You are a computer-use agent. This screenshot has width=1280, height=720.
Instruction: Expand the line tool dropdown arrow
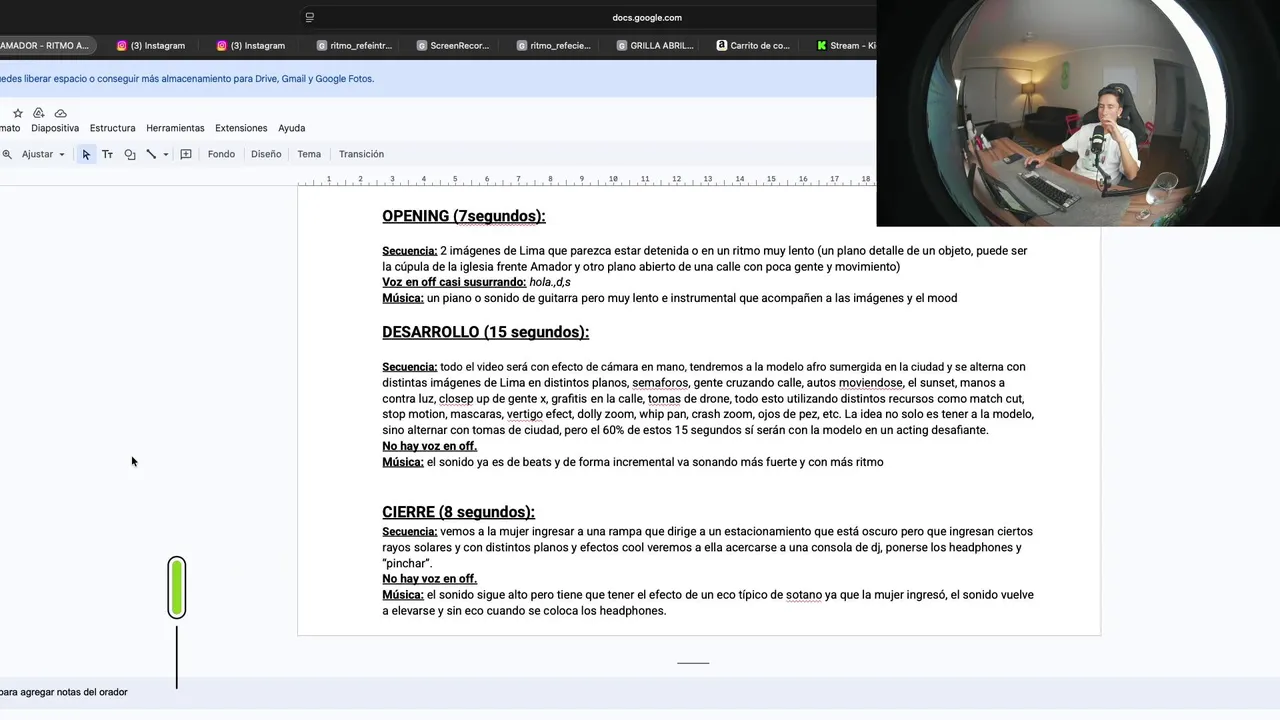(x=166, y=154)
